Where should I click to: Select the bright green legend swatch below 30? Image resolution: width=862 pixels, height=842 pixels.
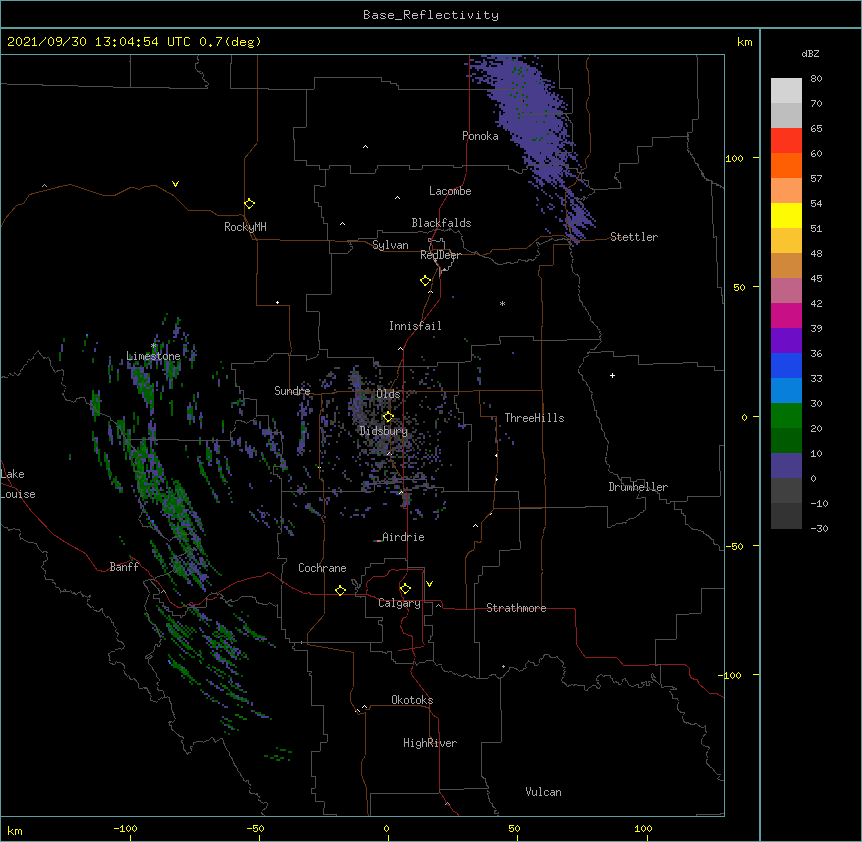pyautogui.click(x=786, y=416)
